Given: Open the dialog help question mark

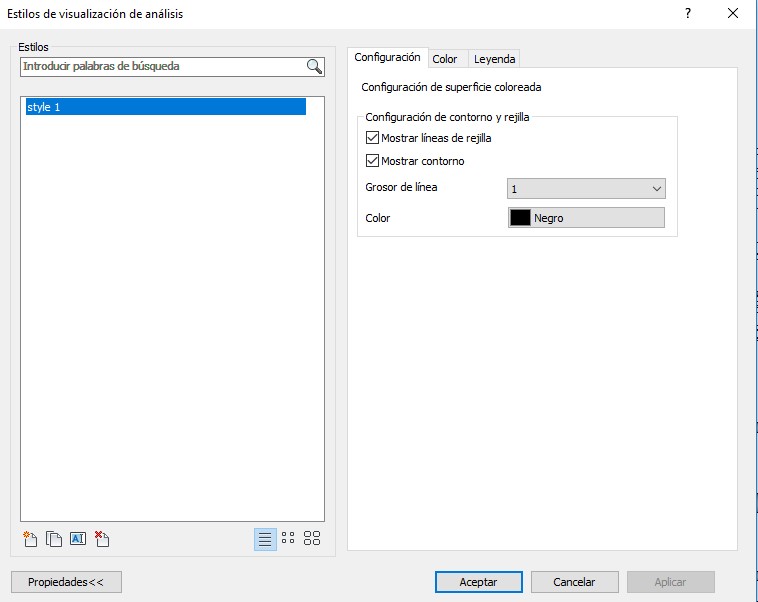Looking at the screenshot, I should click(x=688, y=14).
